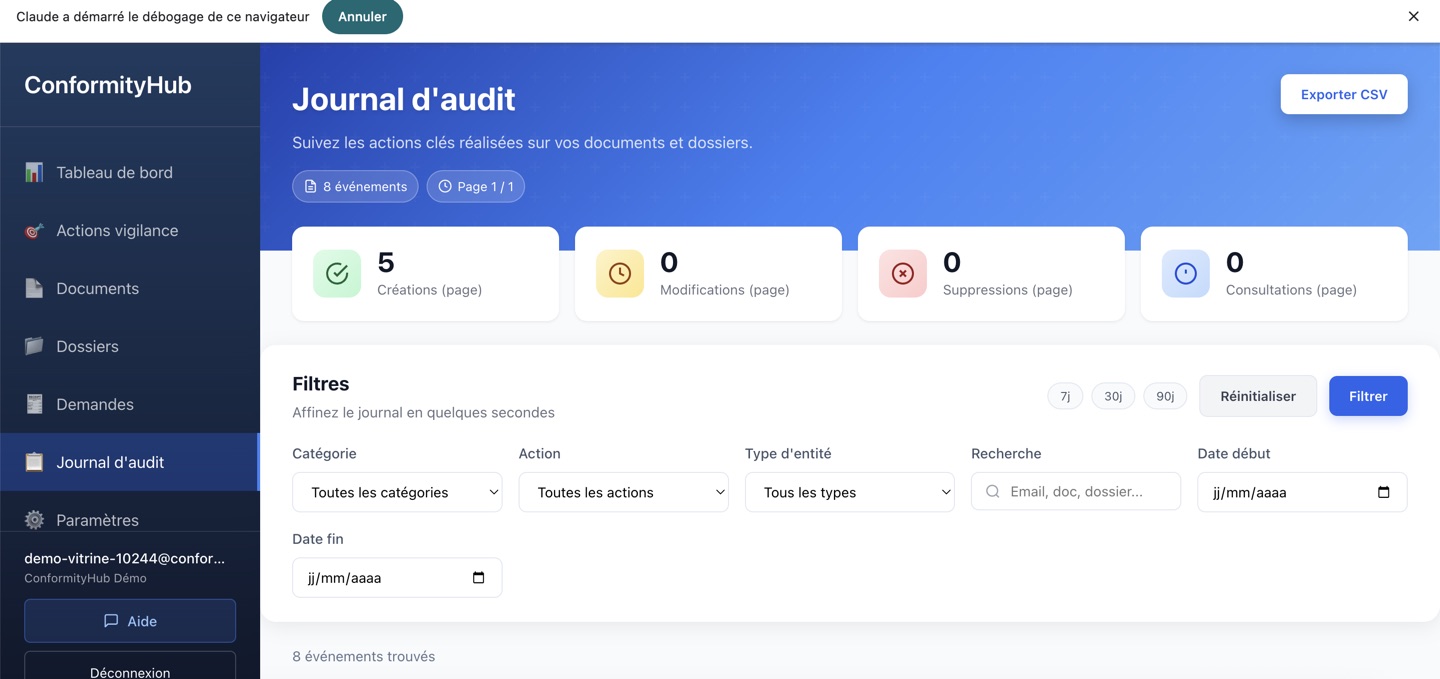Click the Recherche search field

(1076, 492)
